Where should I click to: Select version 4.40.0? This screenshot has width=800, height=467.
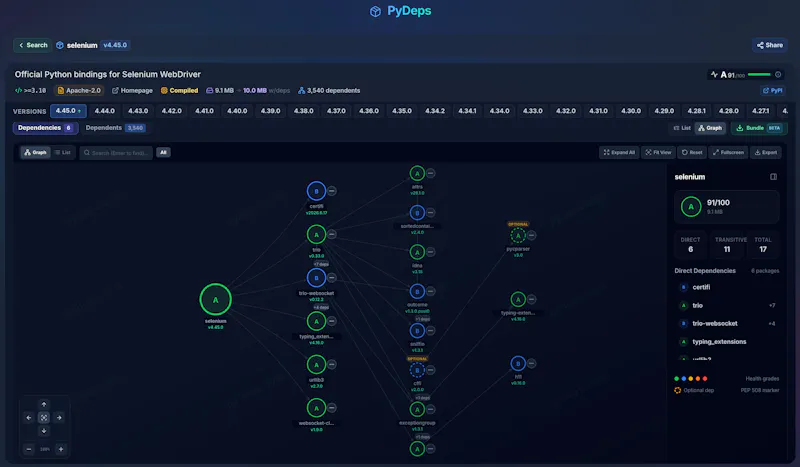click(x=237, y=111)
